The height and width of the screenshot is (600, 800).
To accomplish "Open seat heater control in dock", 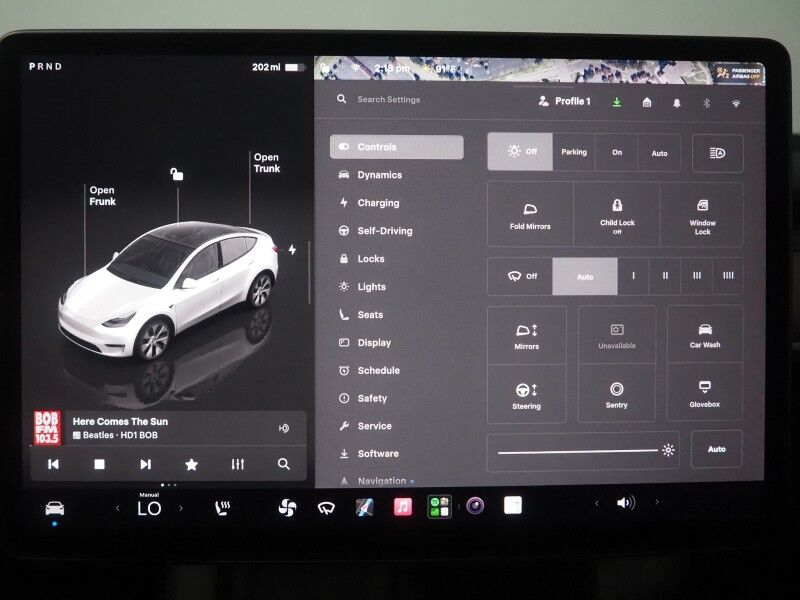I will (222, 508).
